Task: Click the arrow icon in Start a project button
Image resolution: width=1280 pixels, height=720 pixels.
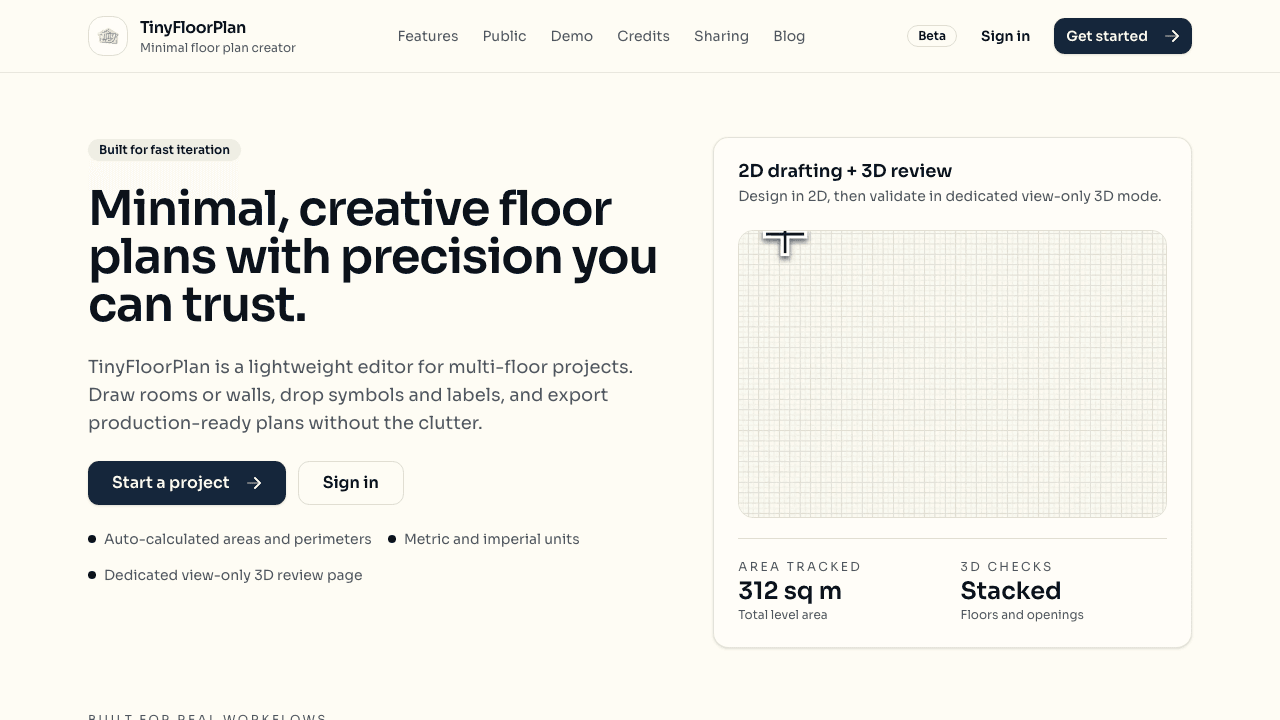Action: [x=256, y=483]
